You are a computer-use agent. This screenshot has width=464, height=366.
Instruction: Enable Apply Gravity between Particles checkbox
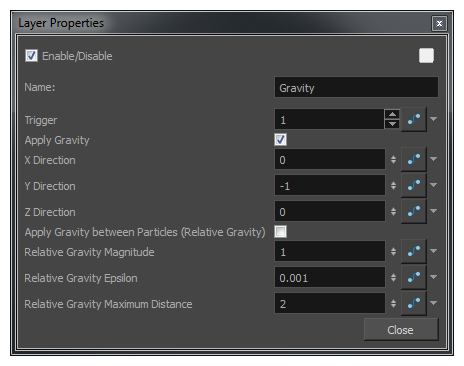(280, 232)
